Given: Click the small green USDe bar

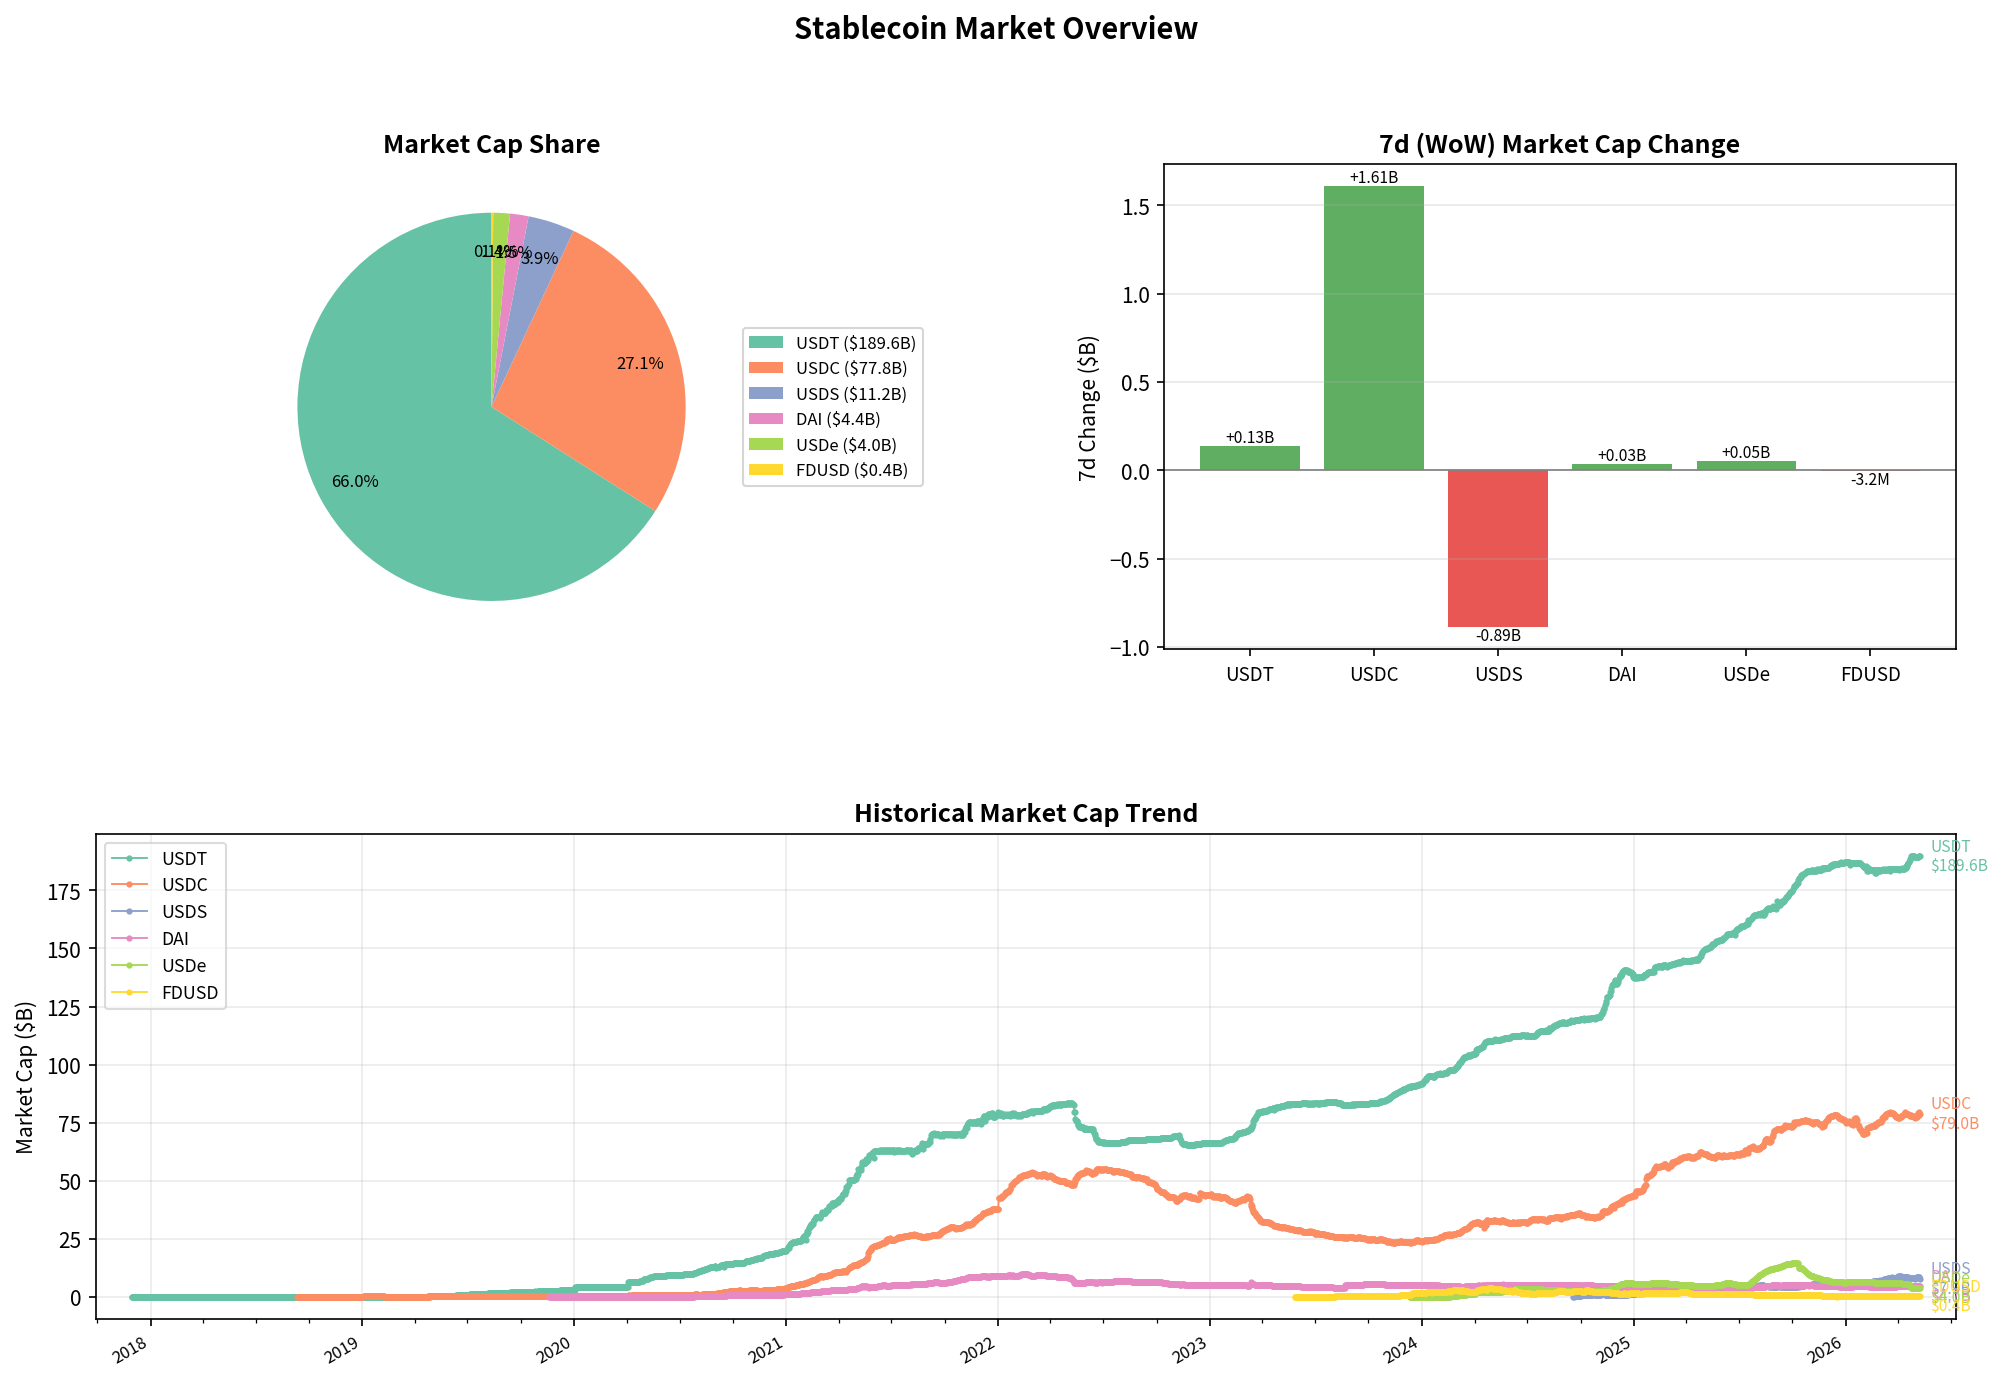Looking at the screenshot, I should point(1746,465).
